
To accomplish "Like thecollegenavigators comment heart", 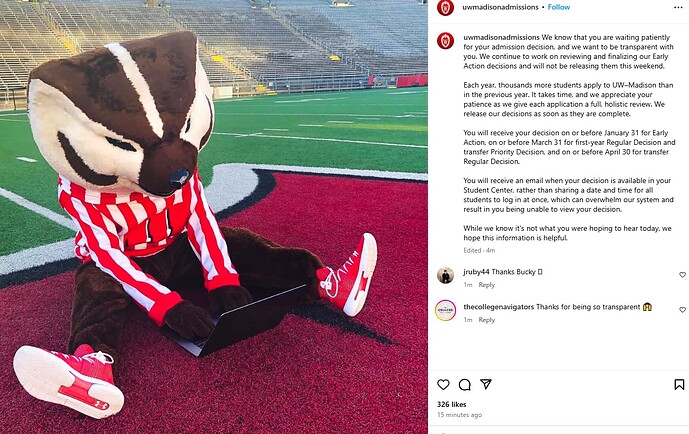I will pos(682,310).
